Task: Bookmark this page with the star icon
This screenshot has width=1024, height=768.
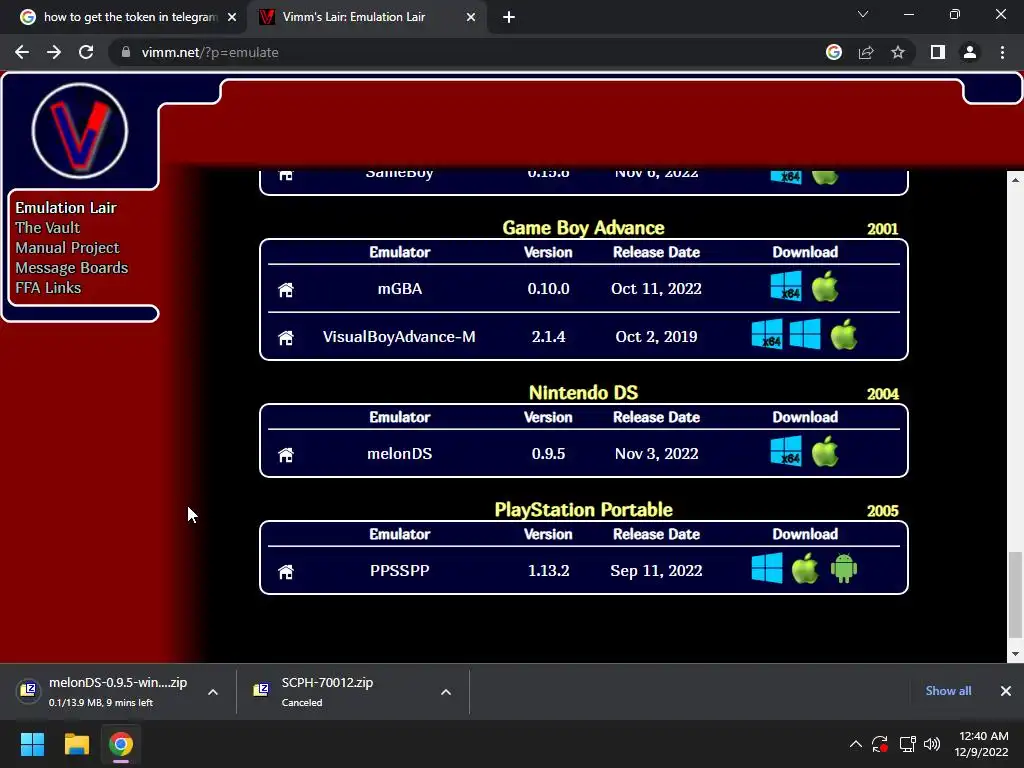Action: click(898, 52)
